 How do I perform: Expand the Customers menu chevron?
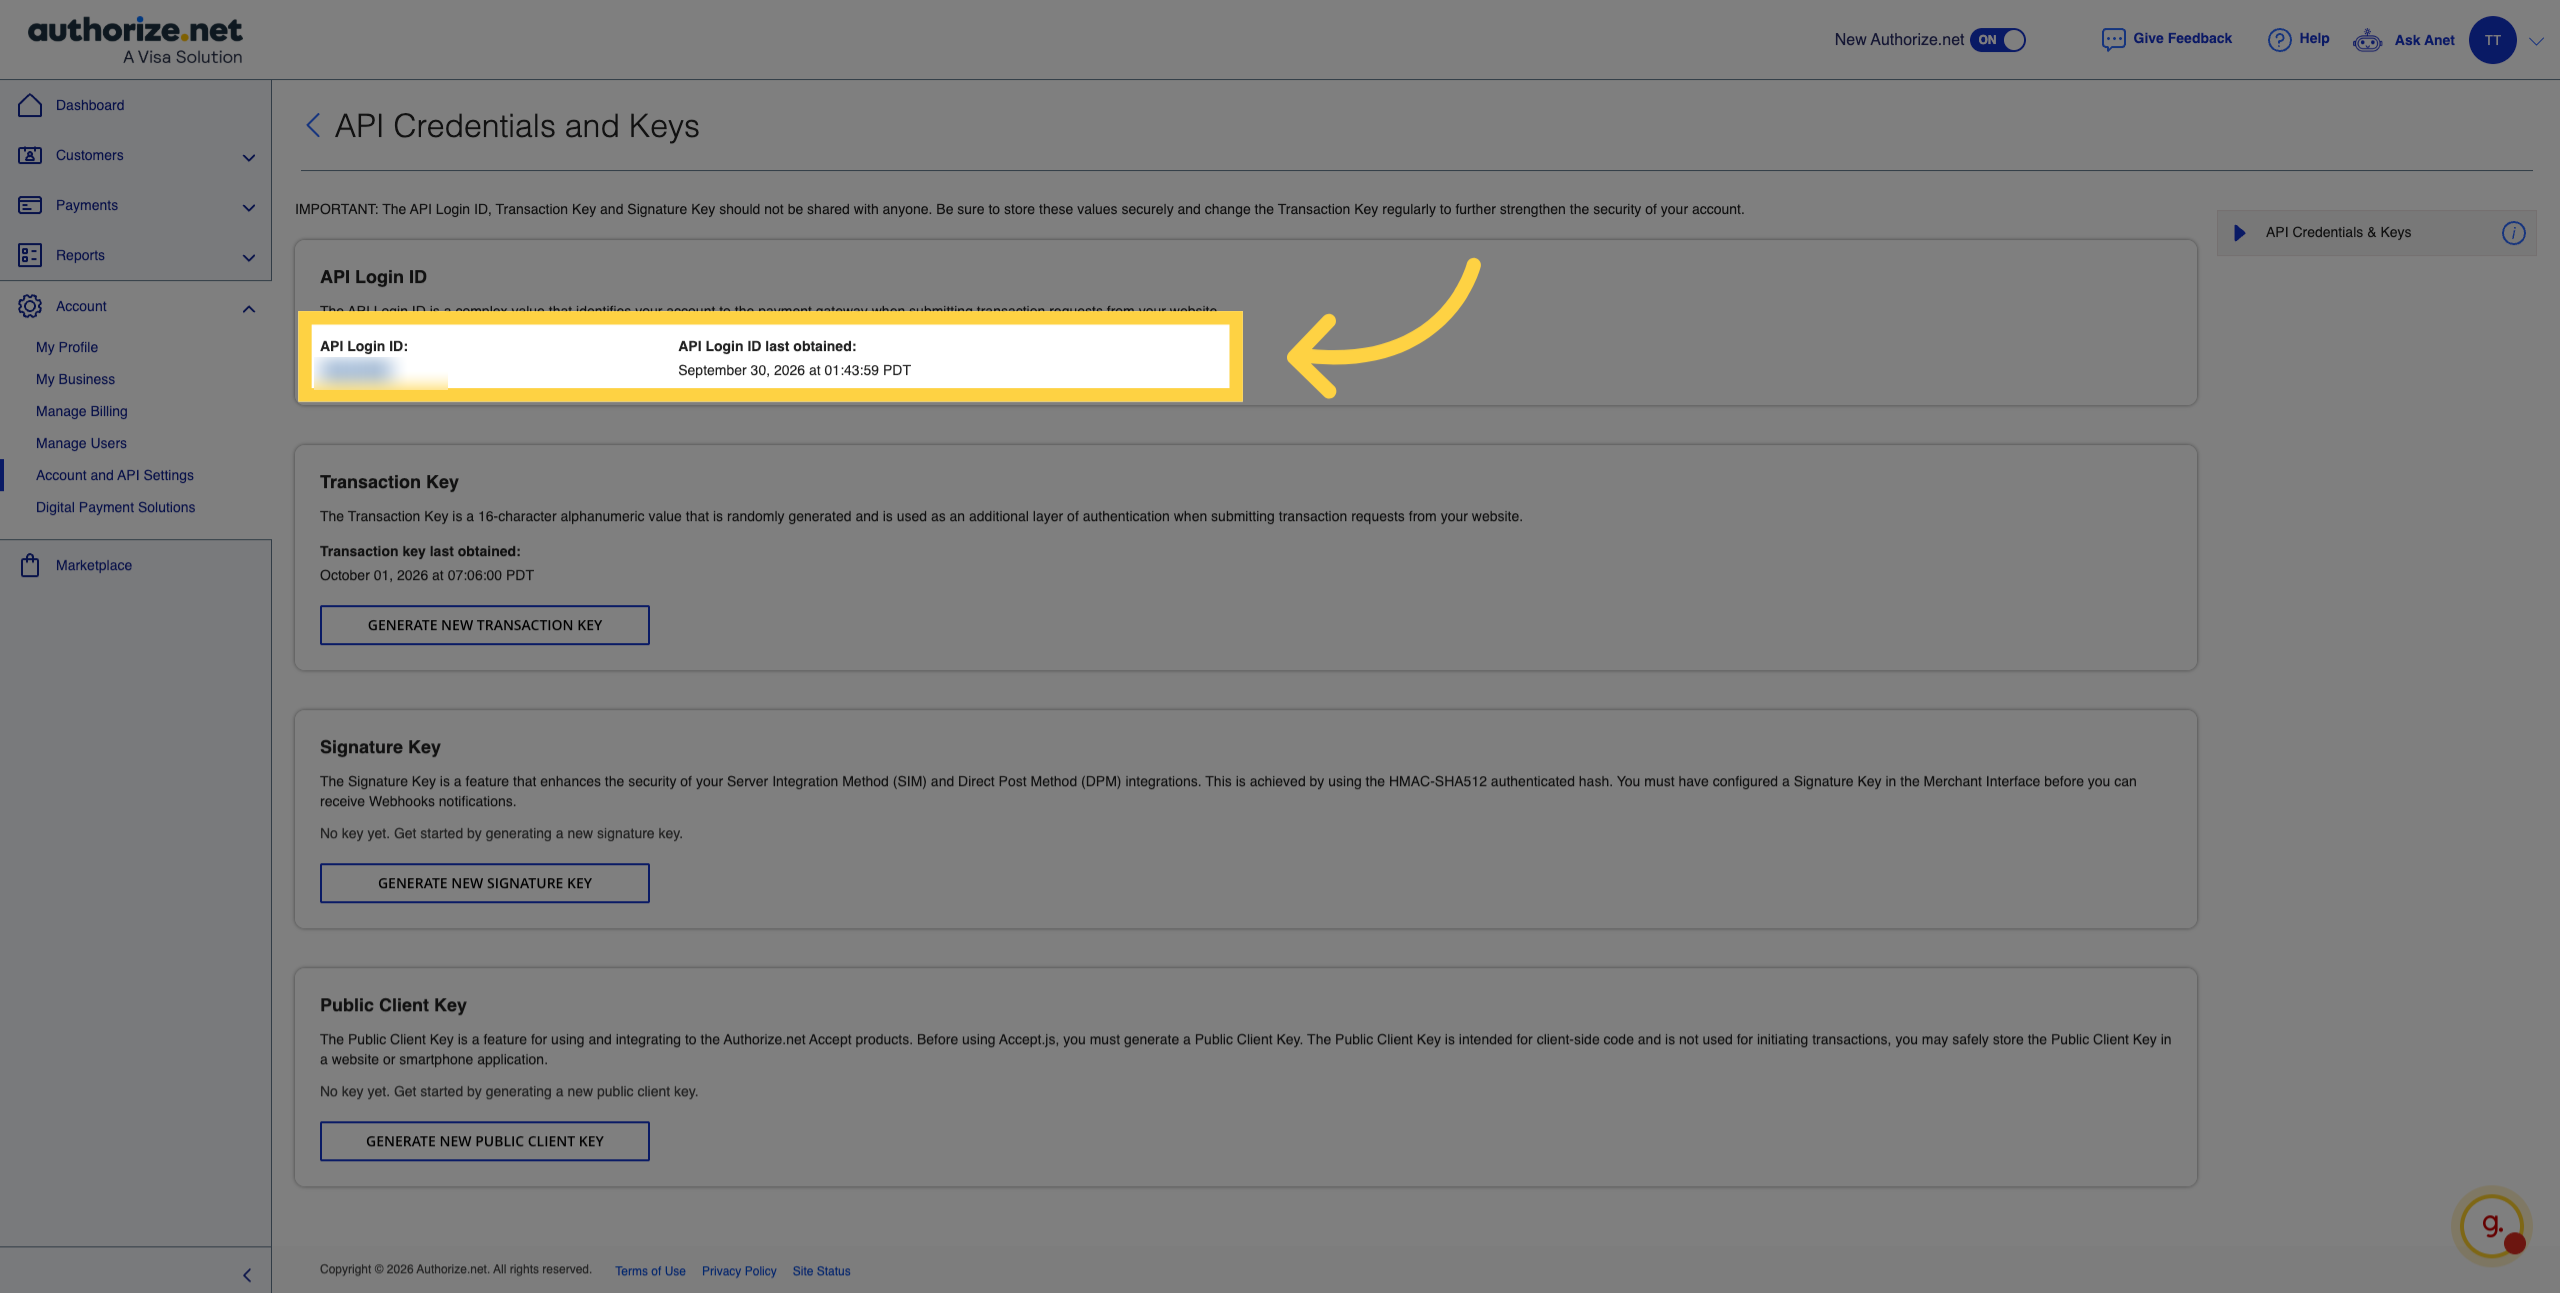pyautogui.click(x=249, y=157)
